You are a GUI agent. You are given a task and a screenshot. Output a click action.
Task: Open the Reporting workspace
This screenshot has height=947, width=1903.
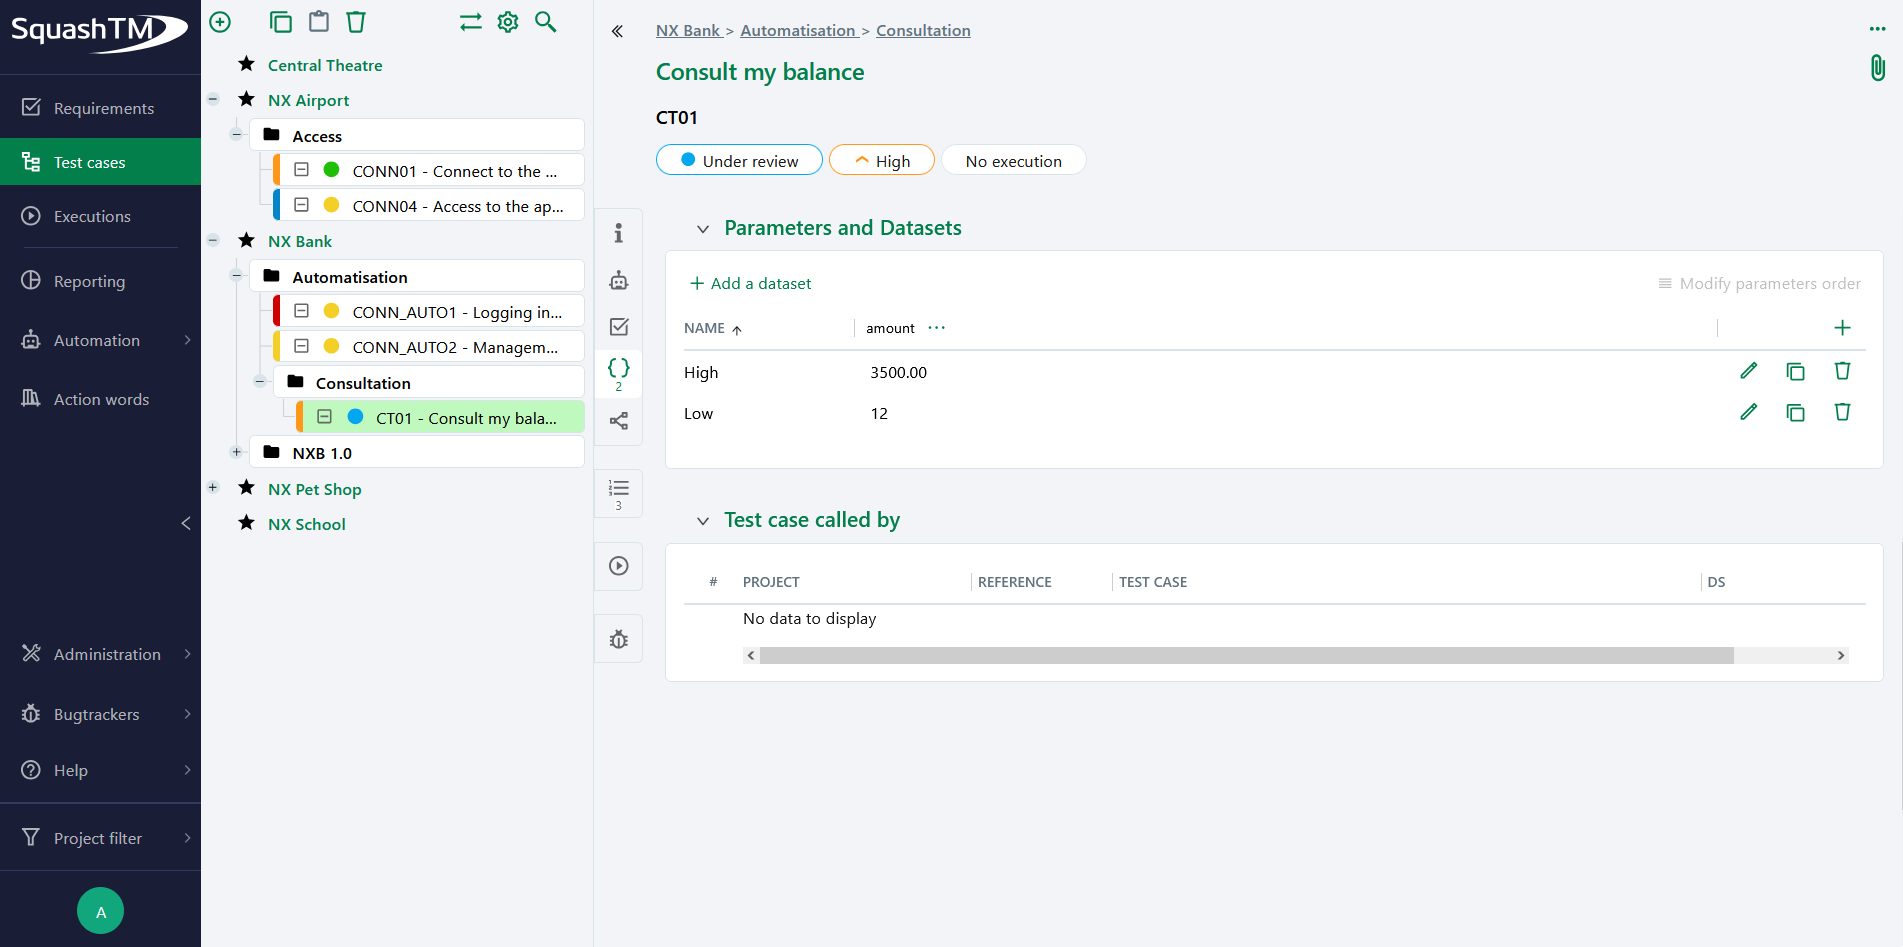pyautogui.click(x=100, y=281)
